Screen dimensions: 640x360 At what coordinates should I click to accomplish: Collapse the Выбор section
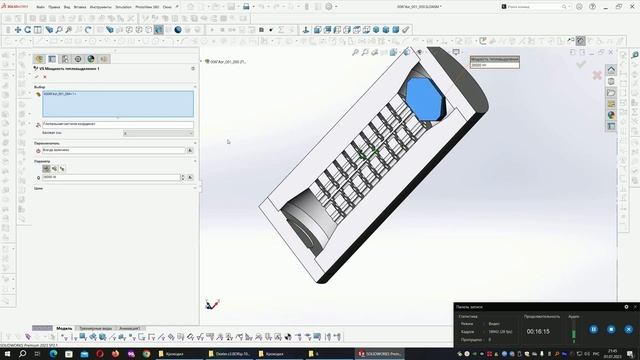tap(195, 87)
